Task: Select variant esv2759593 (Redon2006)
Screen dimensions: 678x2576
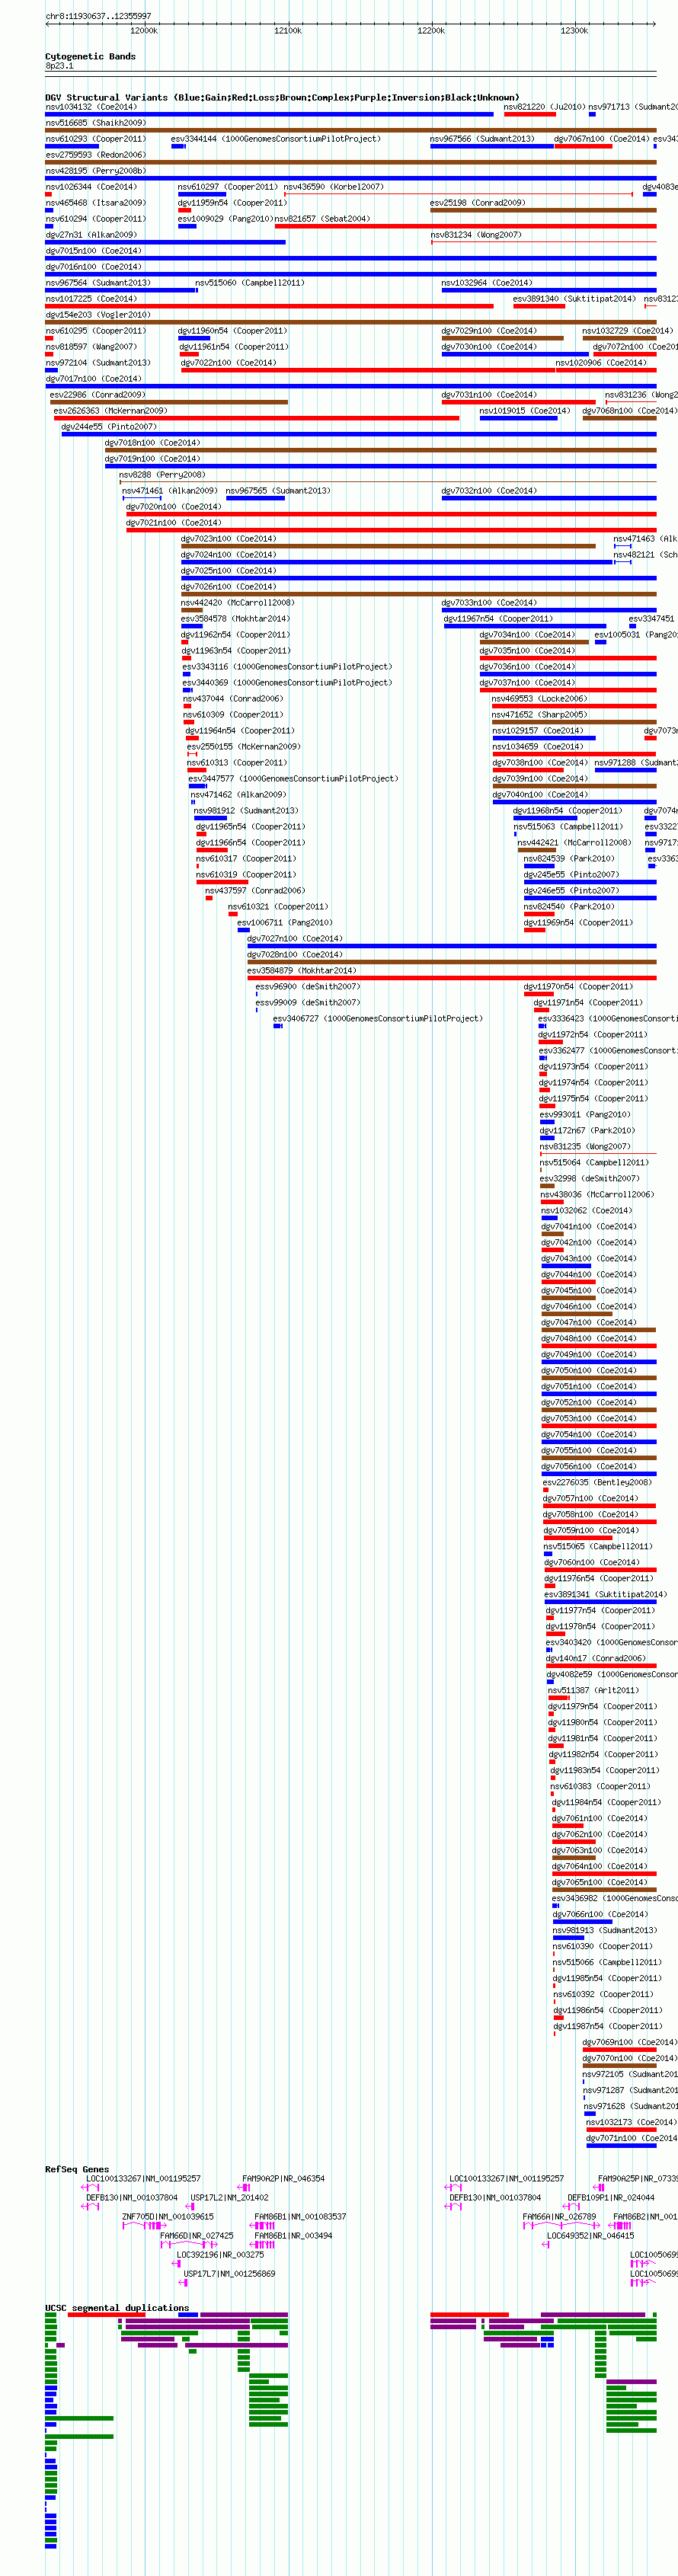Action: 95,155
